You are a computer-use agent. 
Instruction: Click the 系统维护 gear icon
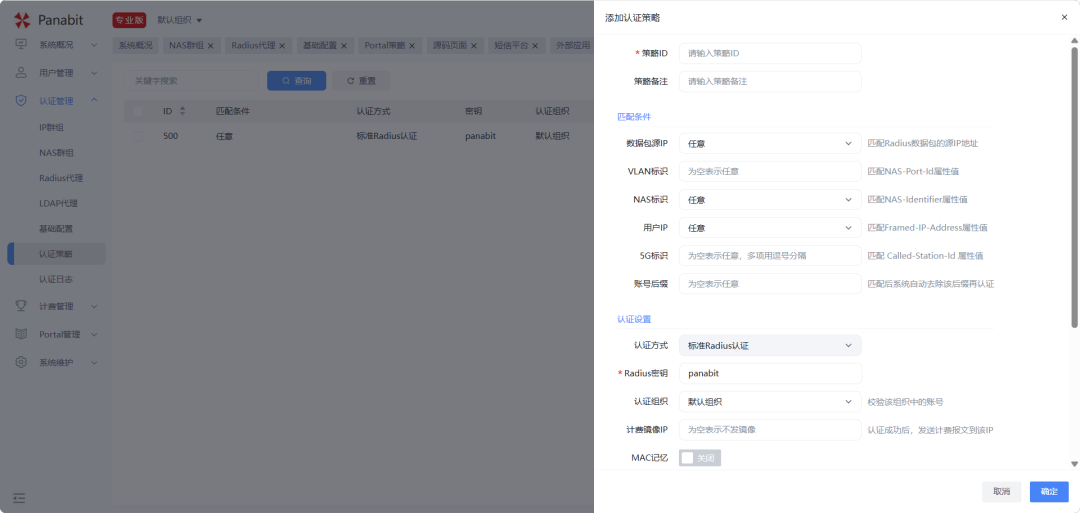[x=21, y=362]
